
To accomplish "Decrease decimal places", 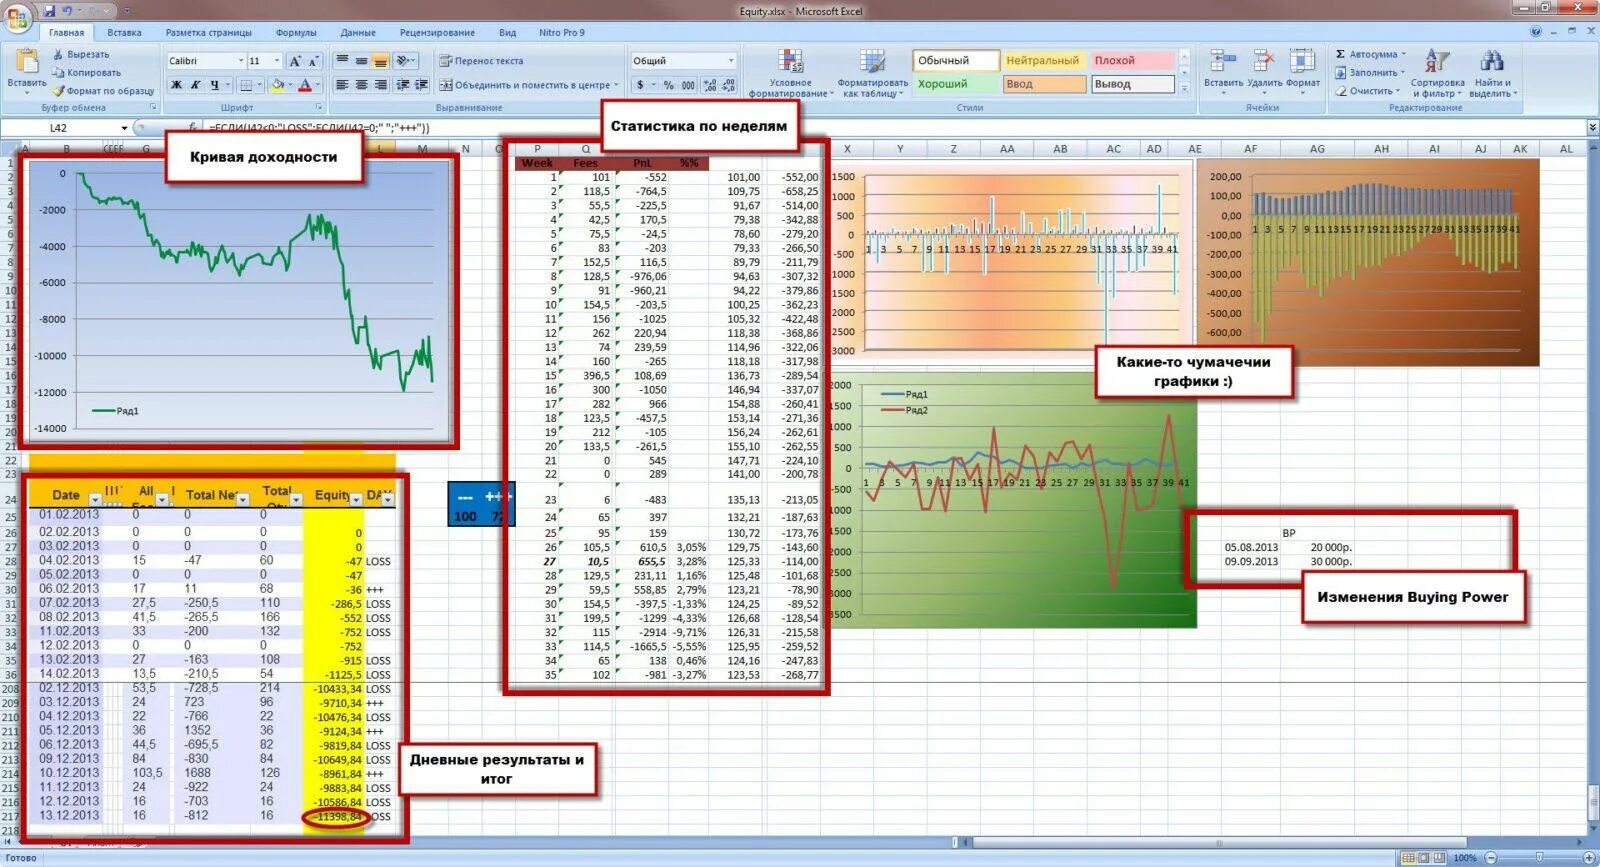I will tap(728, 85).
